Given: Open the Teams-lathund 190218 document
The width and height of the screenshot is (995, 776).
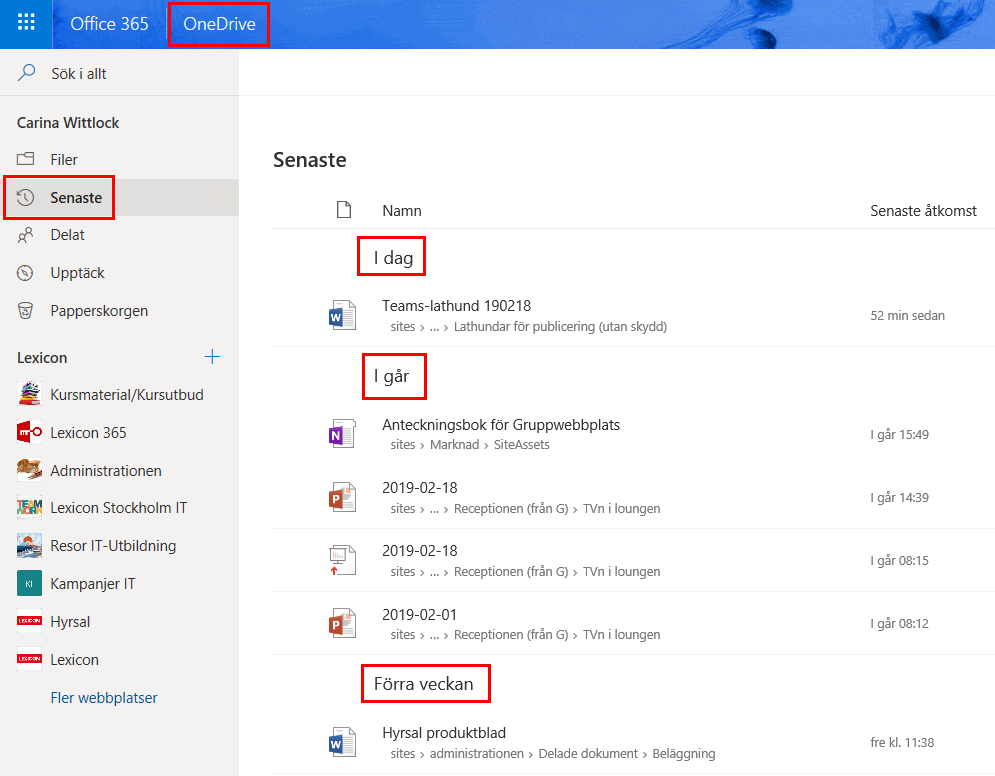Looking at the screenshot, I should tap(456, 306).
